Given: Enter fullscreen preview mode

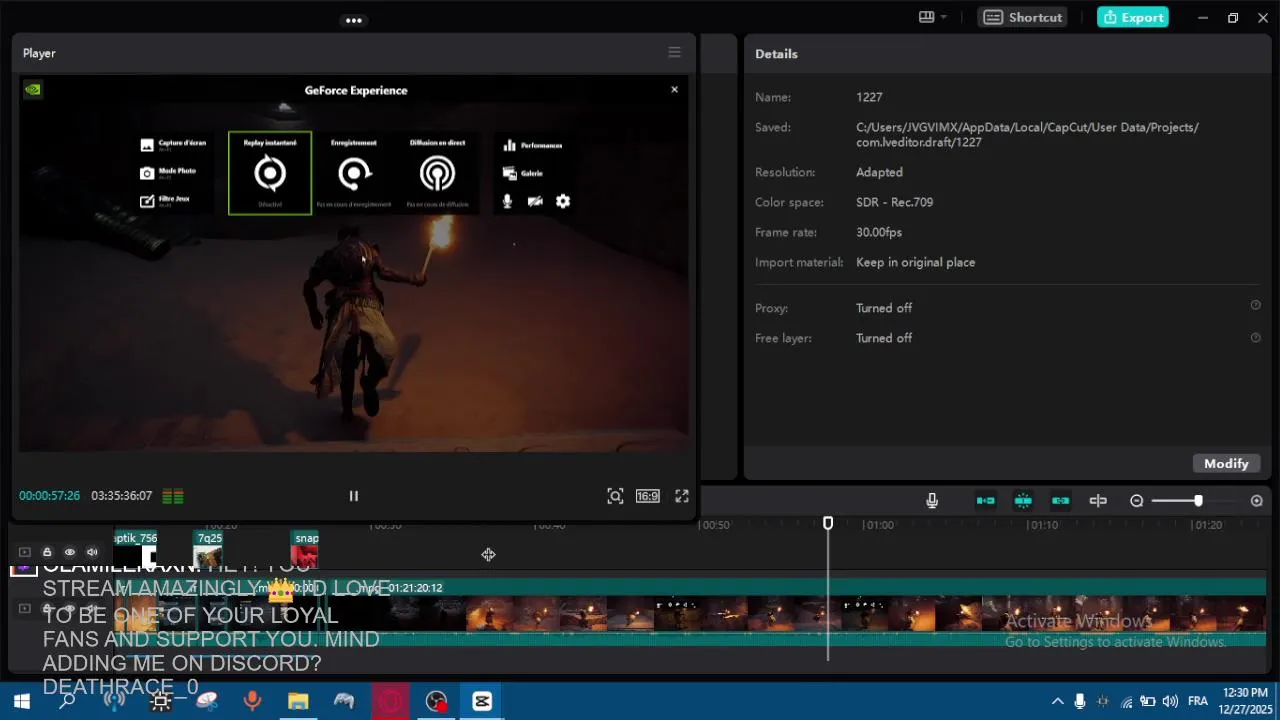Looking at the screenshot, I should pyautogui.click(x=682, y=496).
